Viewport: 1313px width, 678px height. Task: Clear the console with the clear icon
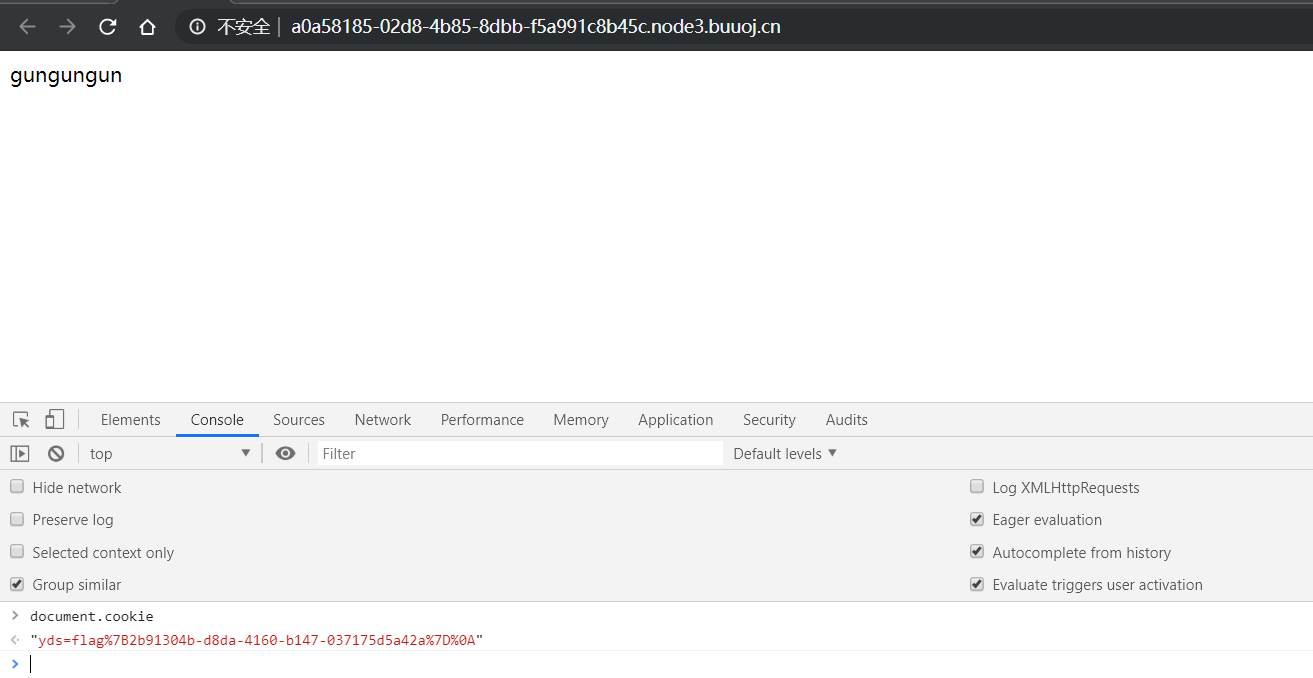(56, 453)
